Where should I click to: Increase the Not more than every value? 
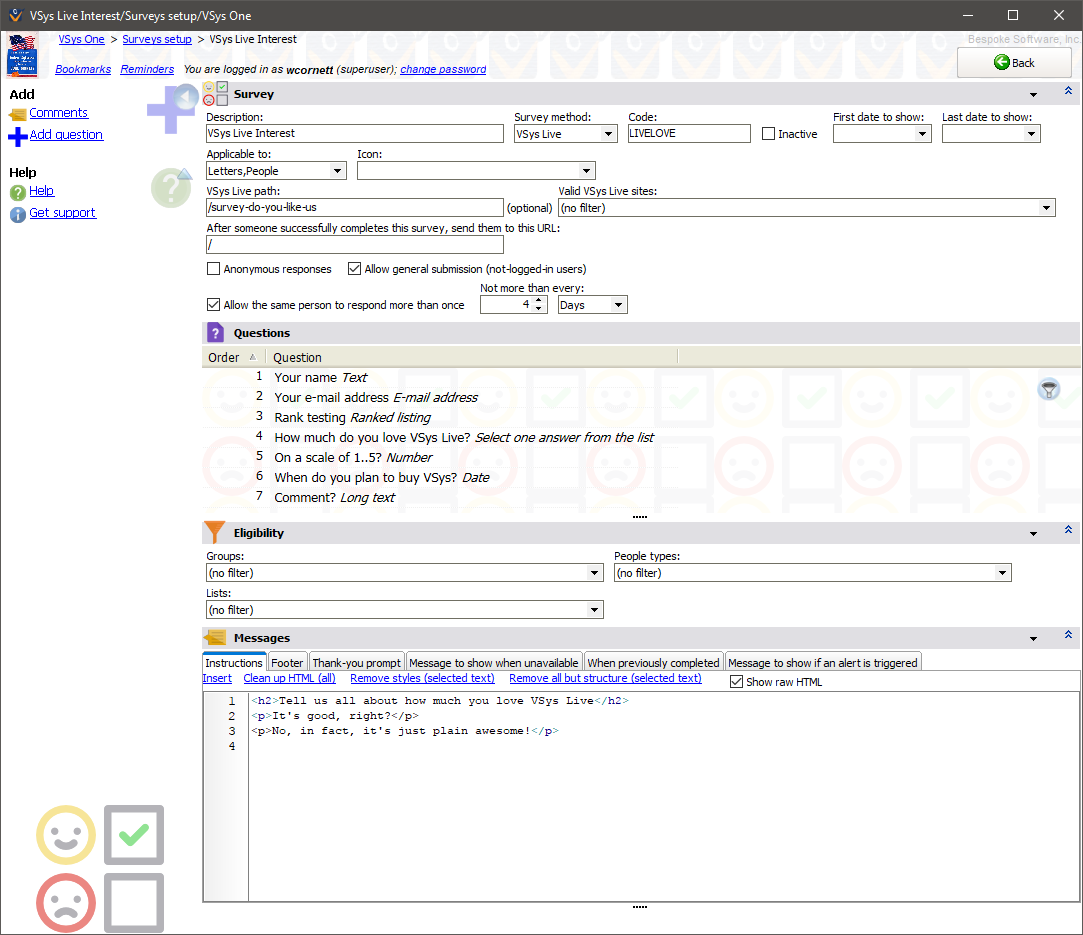[x=540, y=300]
